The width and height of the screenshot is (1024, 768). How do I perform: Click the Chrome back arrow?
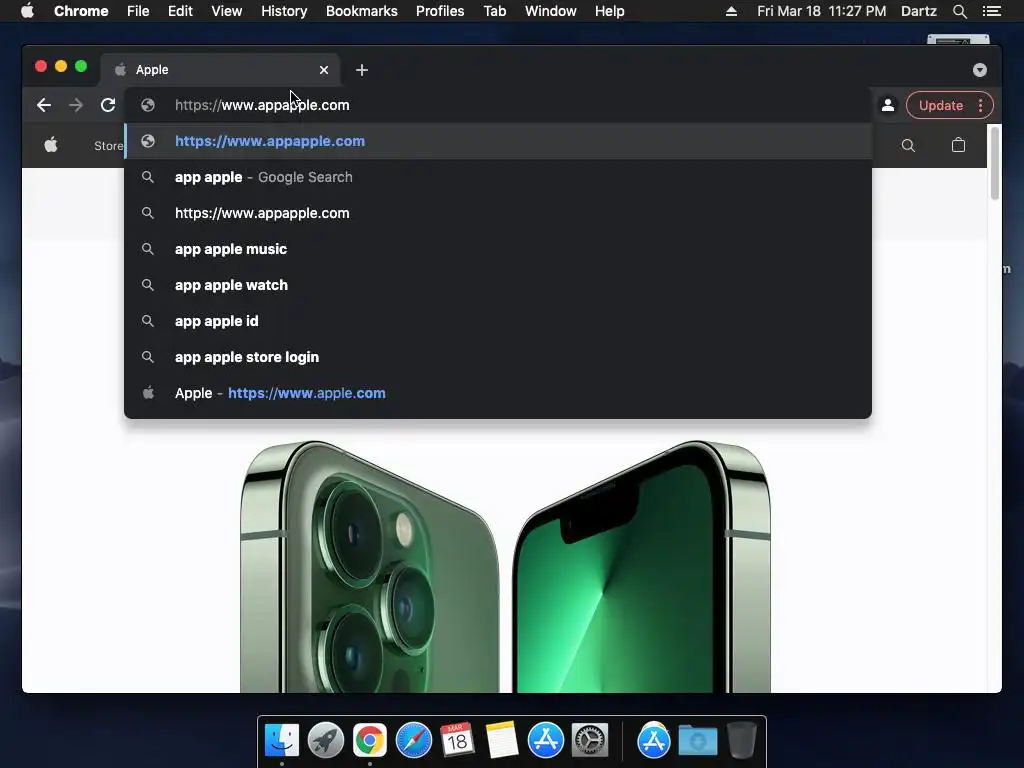pos(44,105)
